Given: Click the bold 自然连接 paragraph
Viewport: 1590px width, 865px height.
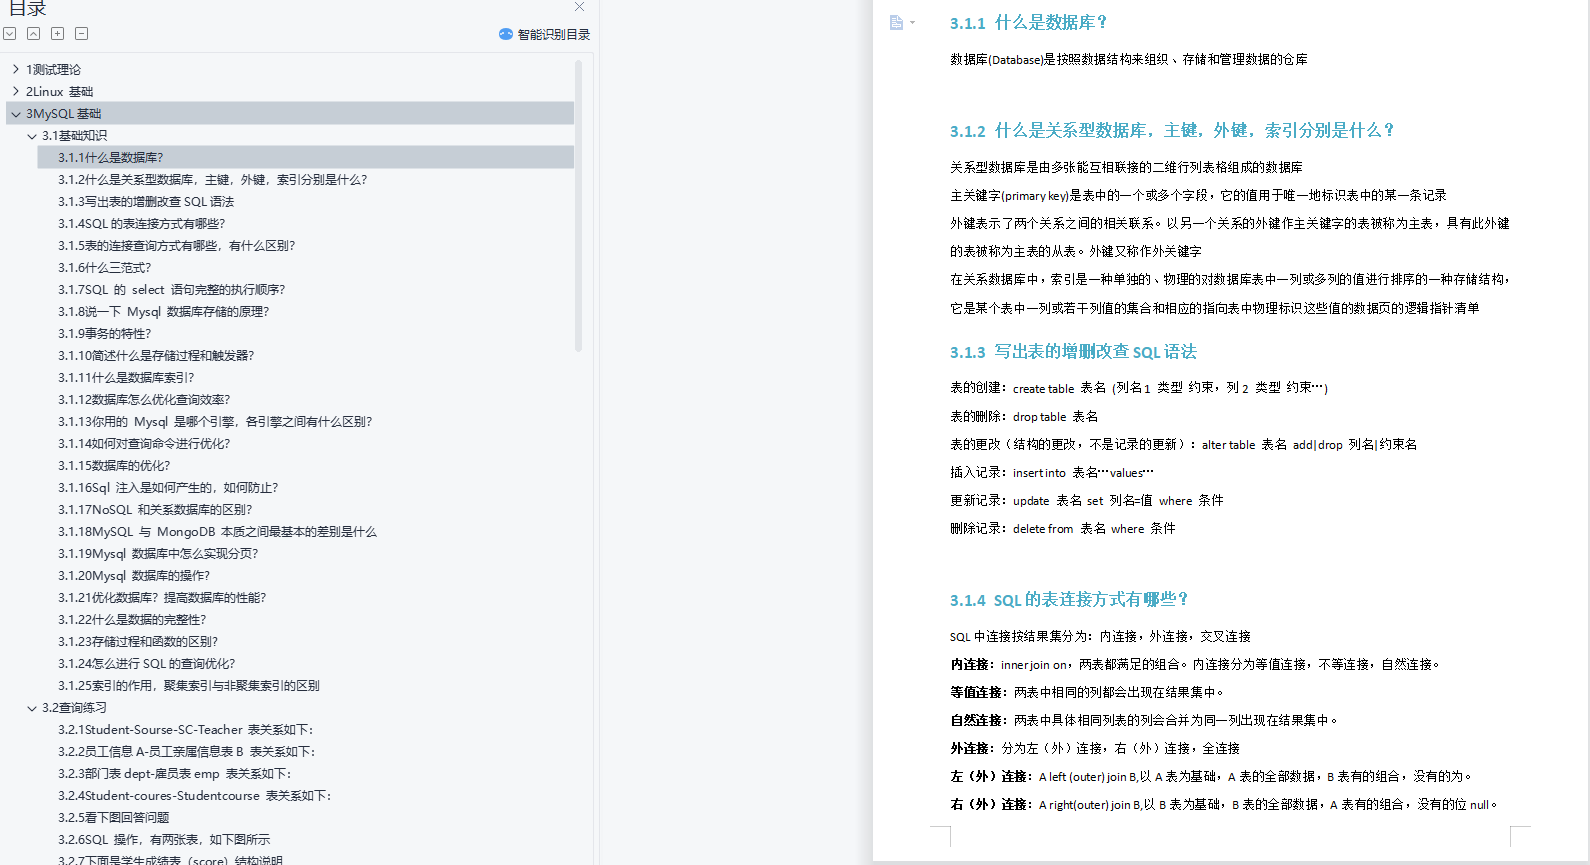Looking at the screenshot, I should click(x=1144, y=721).
